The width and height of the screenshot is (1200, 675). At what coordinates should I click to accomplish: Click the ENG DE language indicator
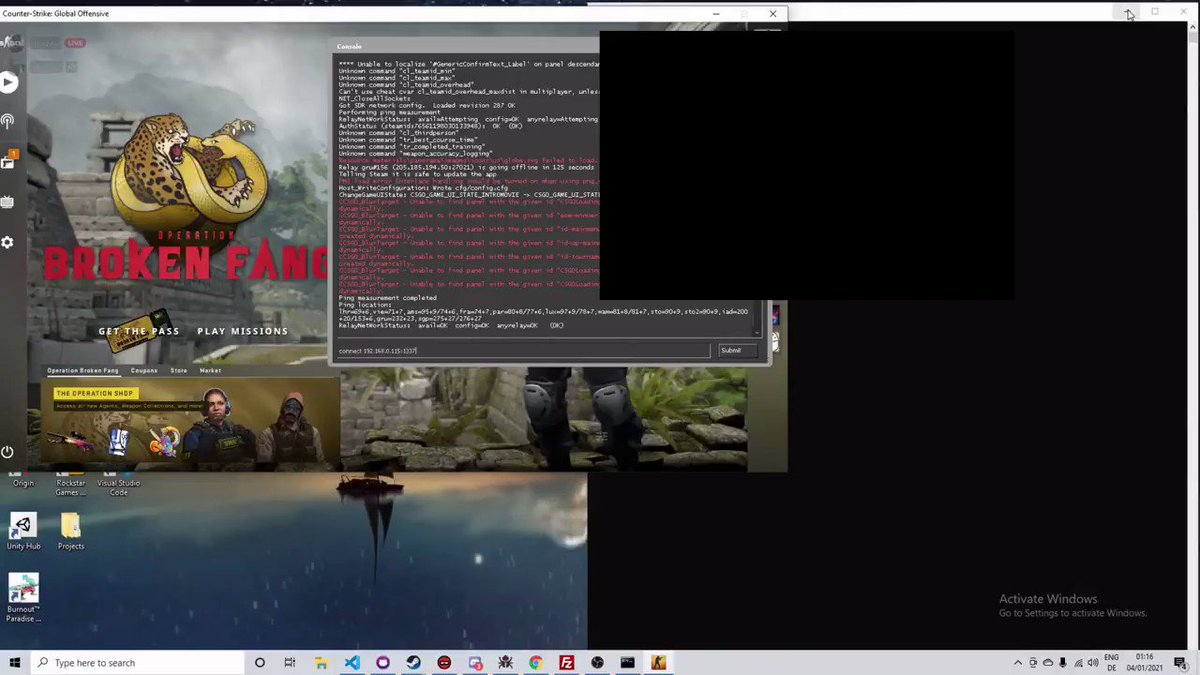point(1111,662)
